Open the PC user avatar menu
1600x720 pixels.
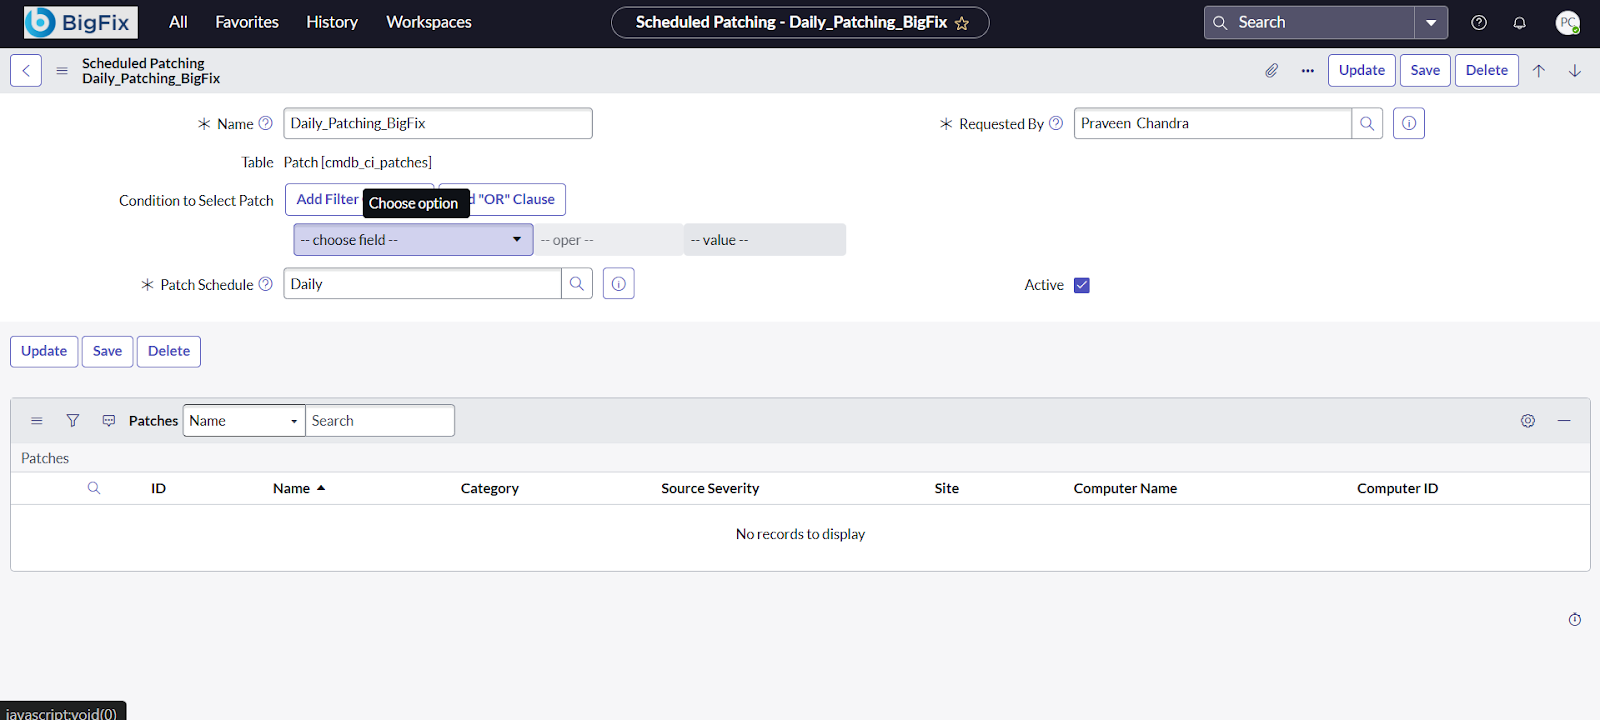tap(1567, 22)
